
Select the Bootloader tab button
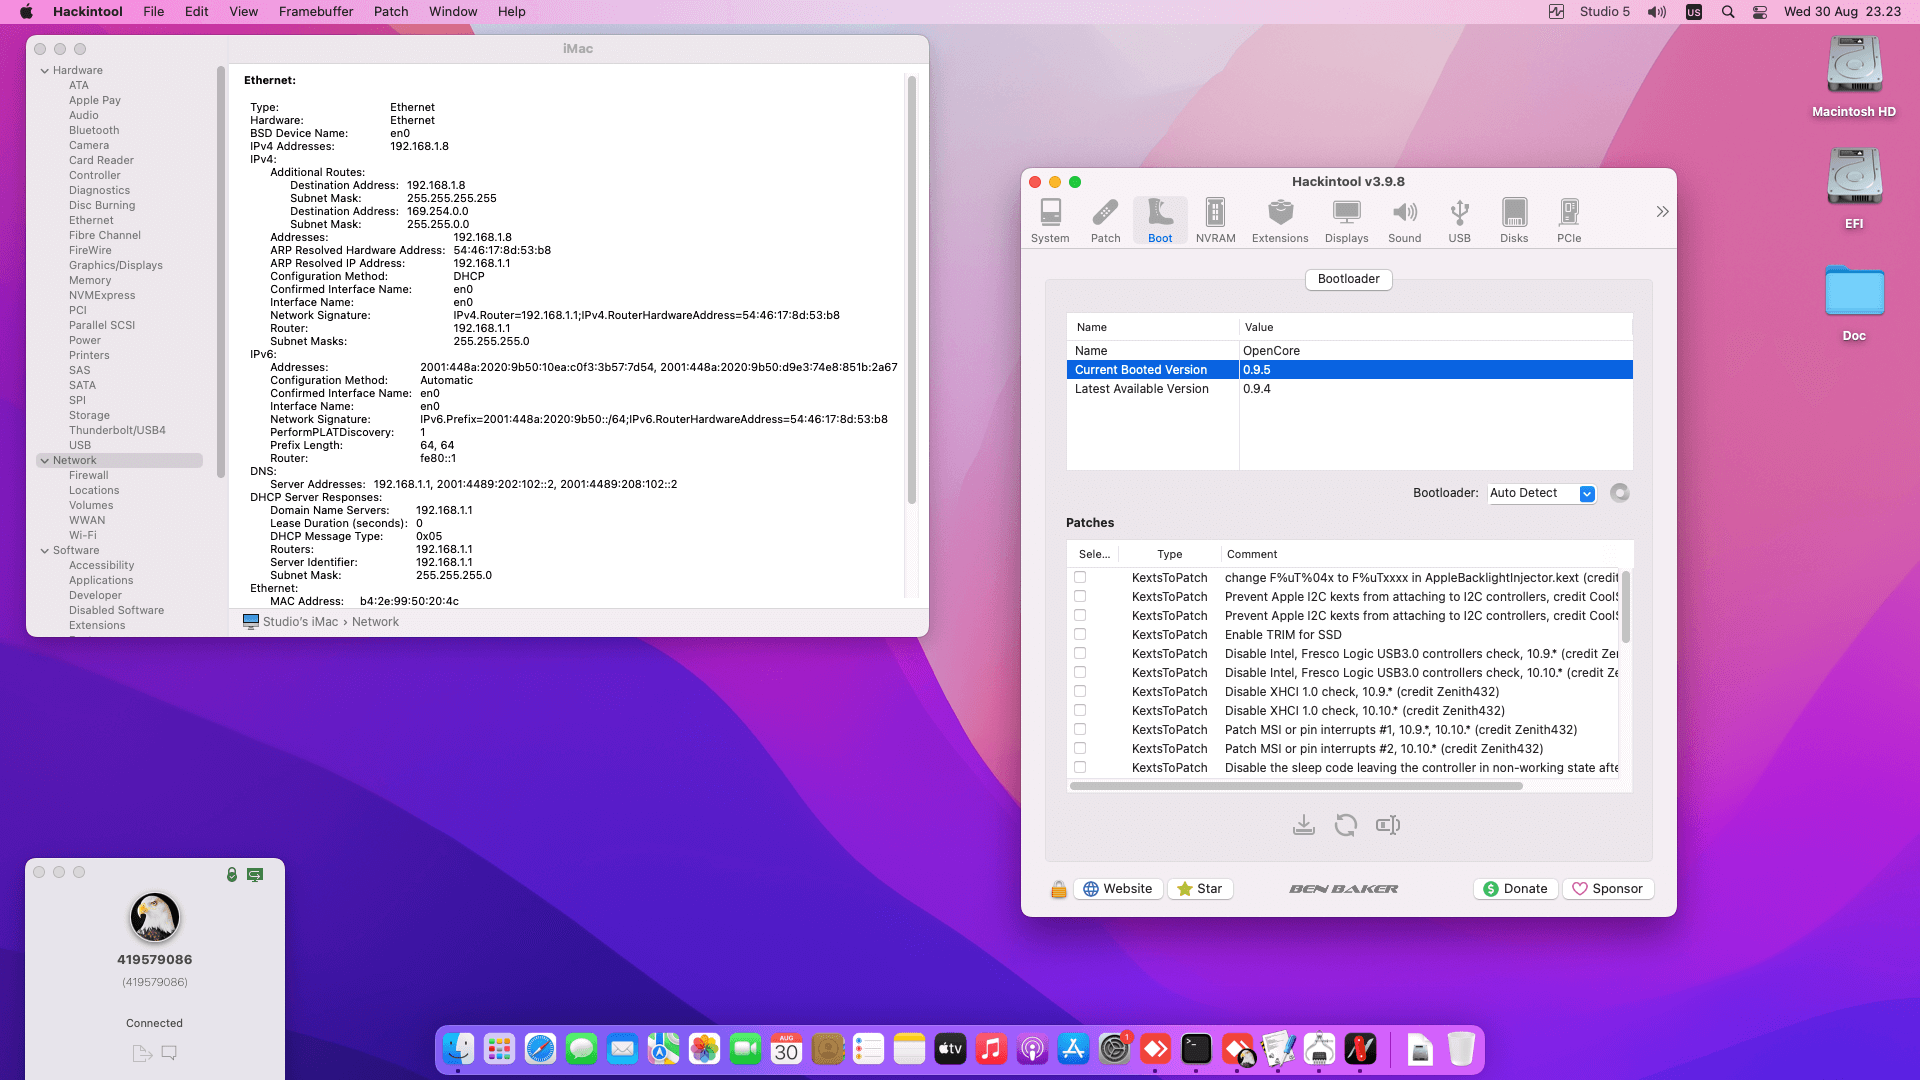coord(1348,279)
